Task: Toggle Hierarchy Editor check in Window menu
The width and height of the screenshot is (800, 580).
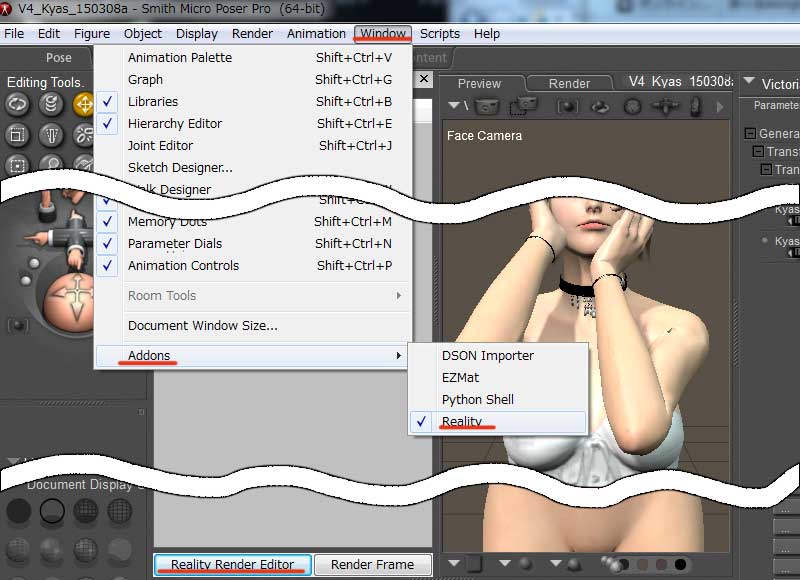Action: click(107, 123)
